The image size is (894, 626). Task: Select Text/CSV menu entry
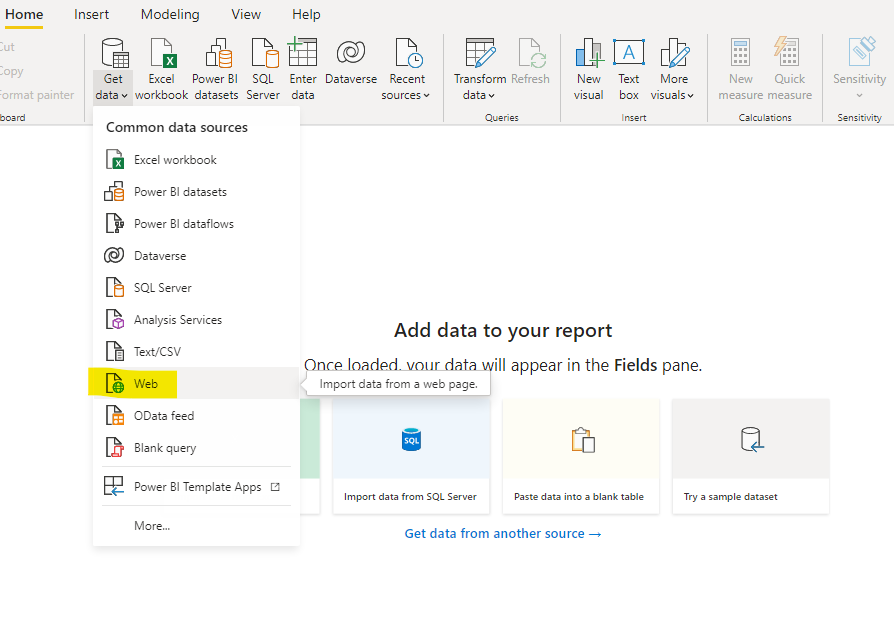coord(196,352)
